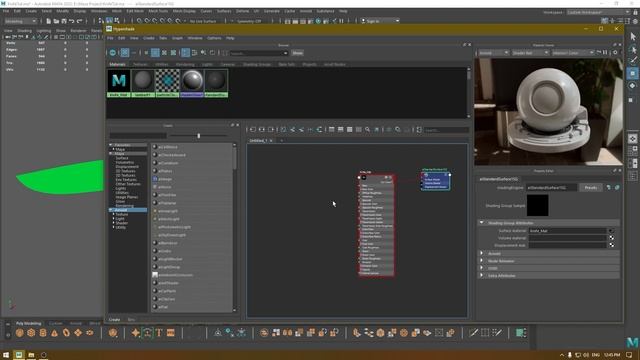Open the Hypershade Graph menu
This screenshot has height=360, width=640.
click(x=177, y=38)
